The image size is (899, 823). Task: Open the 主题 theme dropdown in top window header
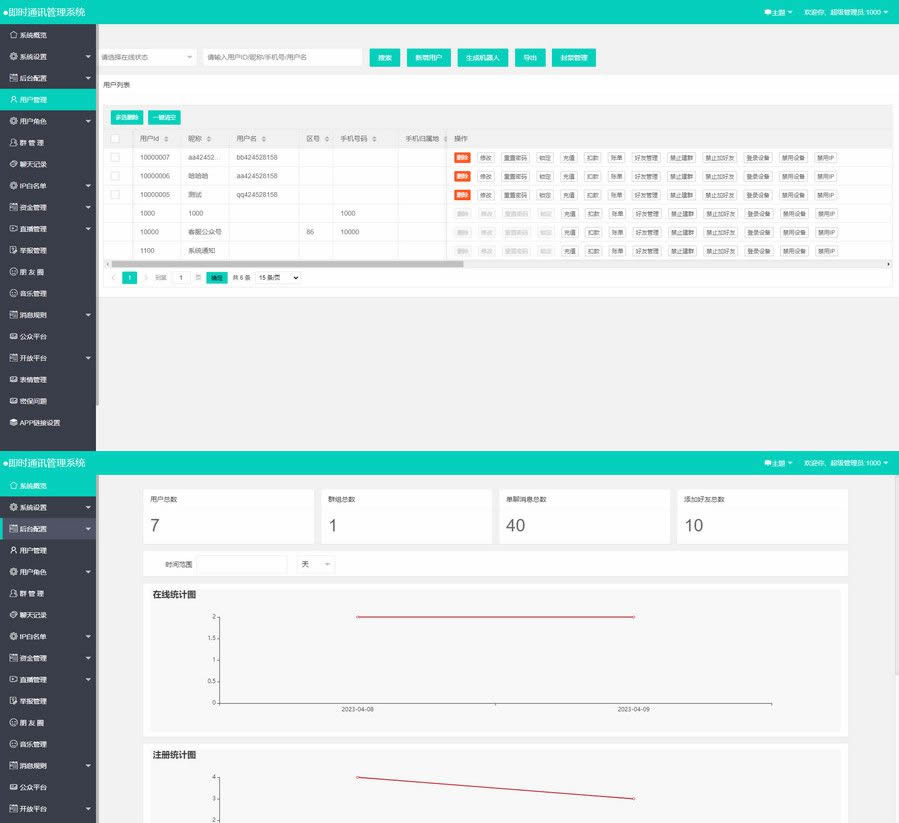778,12
